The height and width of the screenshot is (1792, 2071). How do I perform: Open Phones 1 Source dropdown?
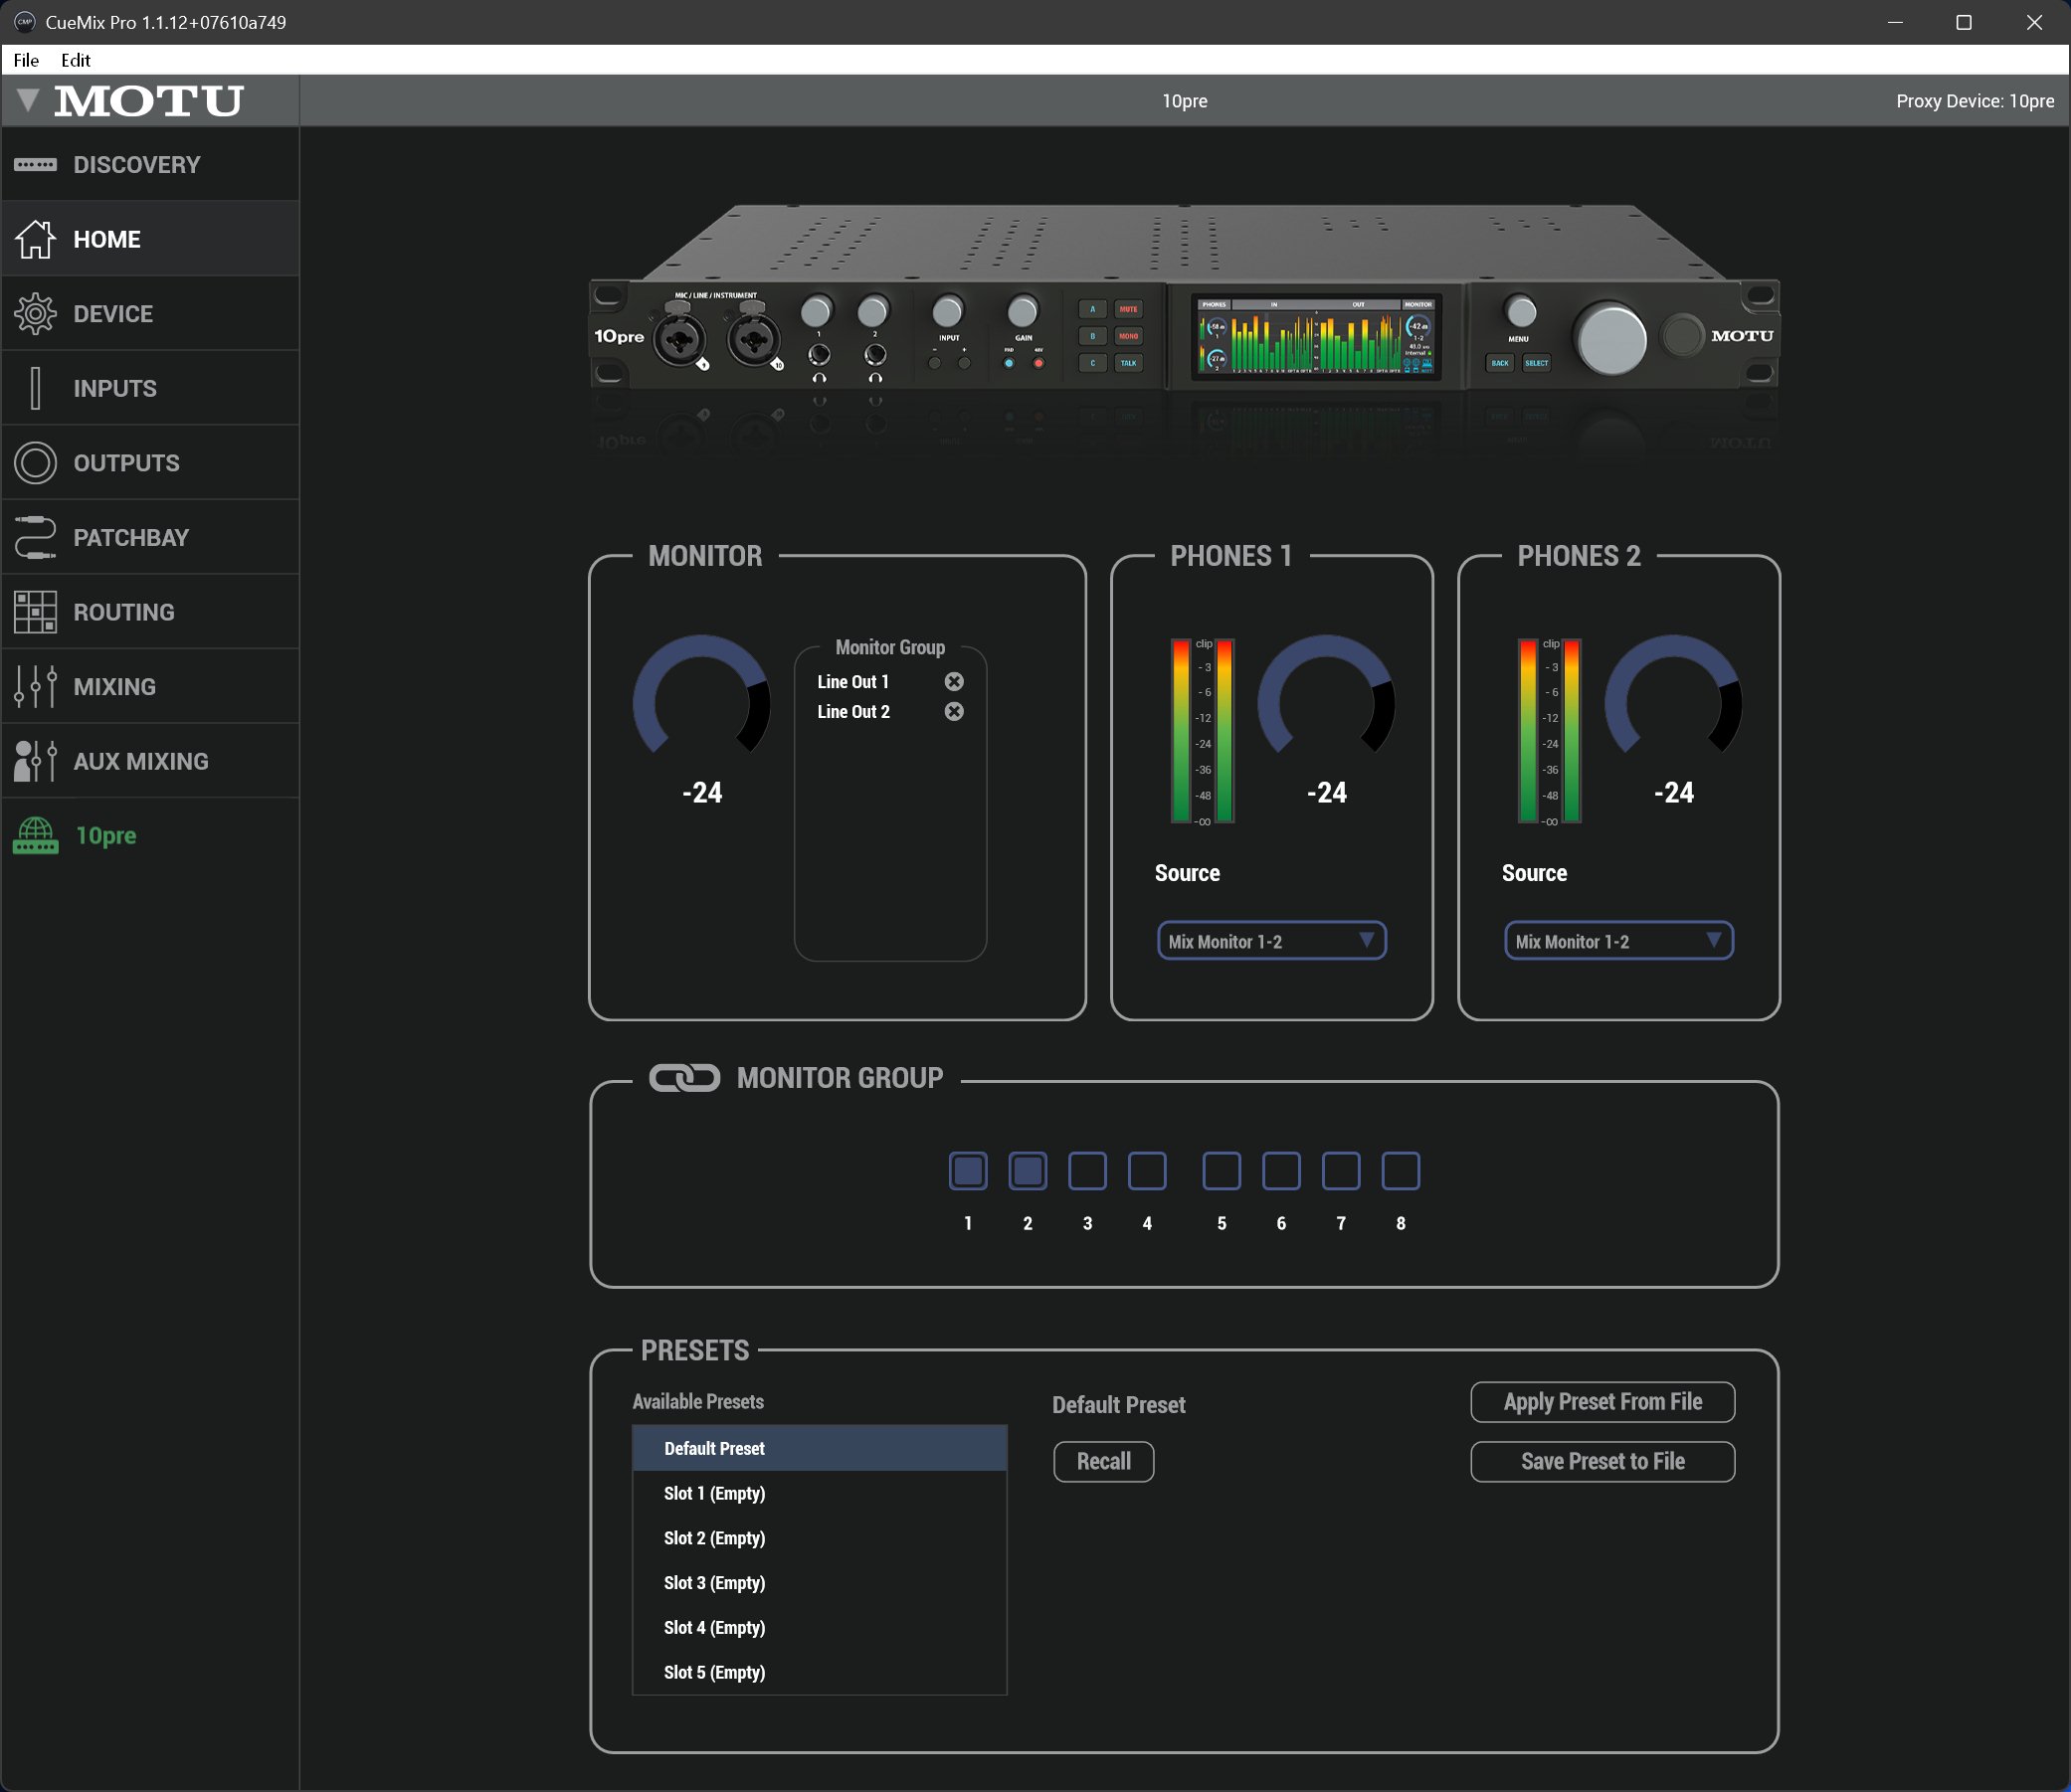point(1272,941)
